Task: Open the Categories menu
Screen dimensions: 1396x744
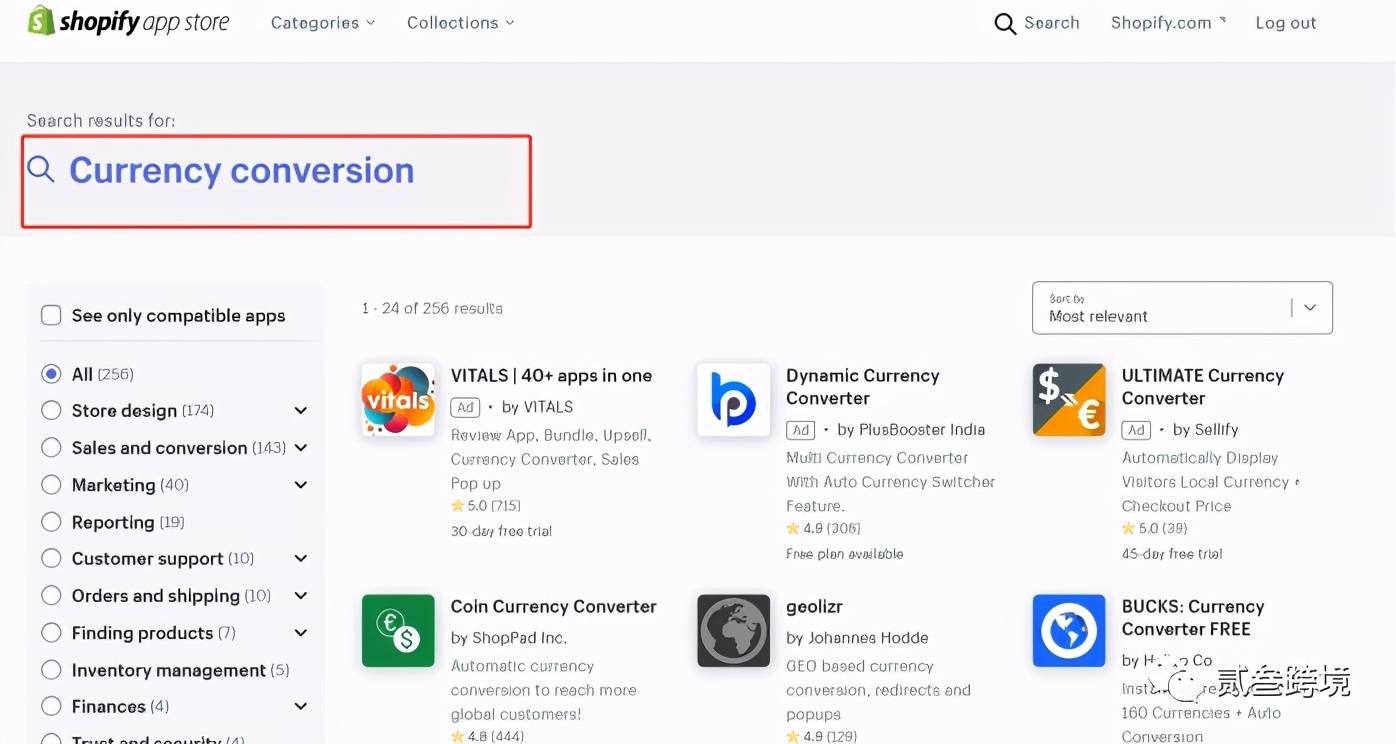Action: point(323,23)
